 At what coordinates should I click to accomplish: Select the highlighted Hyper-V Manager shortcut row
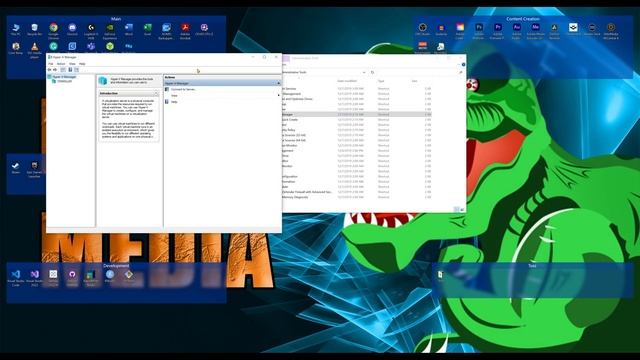pyautogui.click(x=357, y=115)
